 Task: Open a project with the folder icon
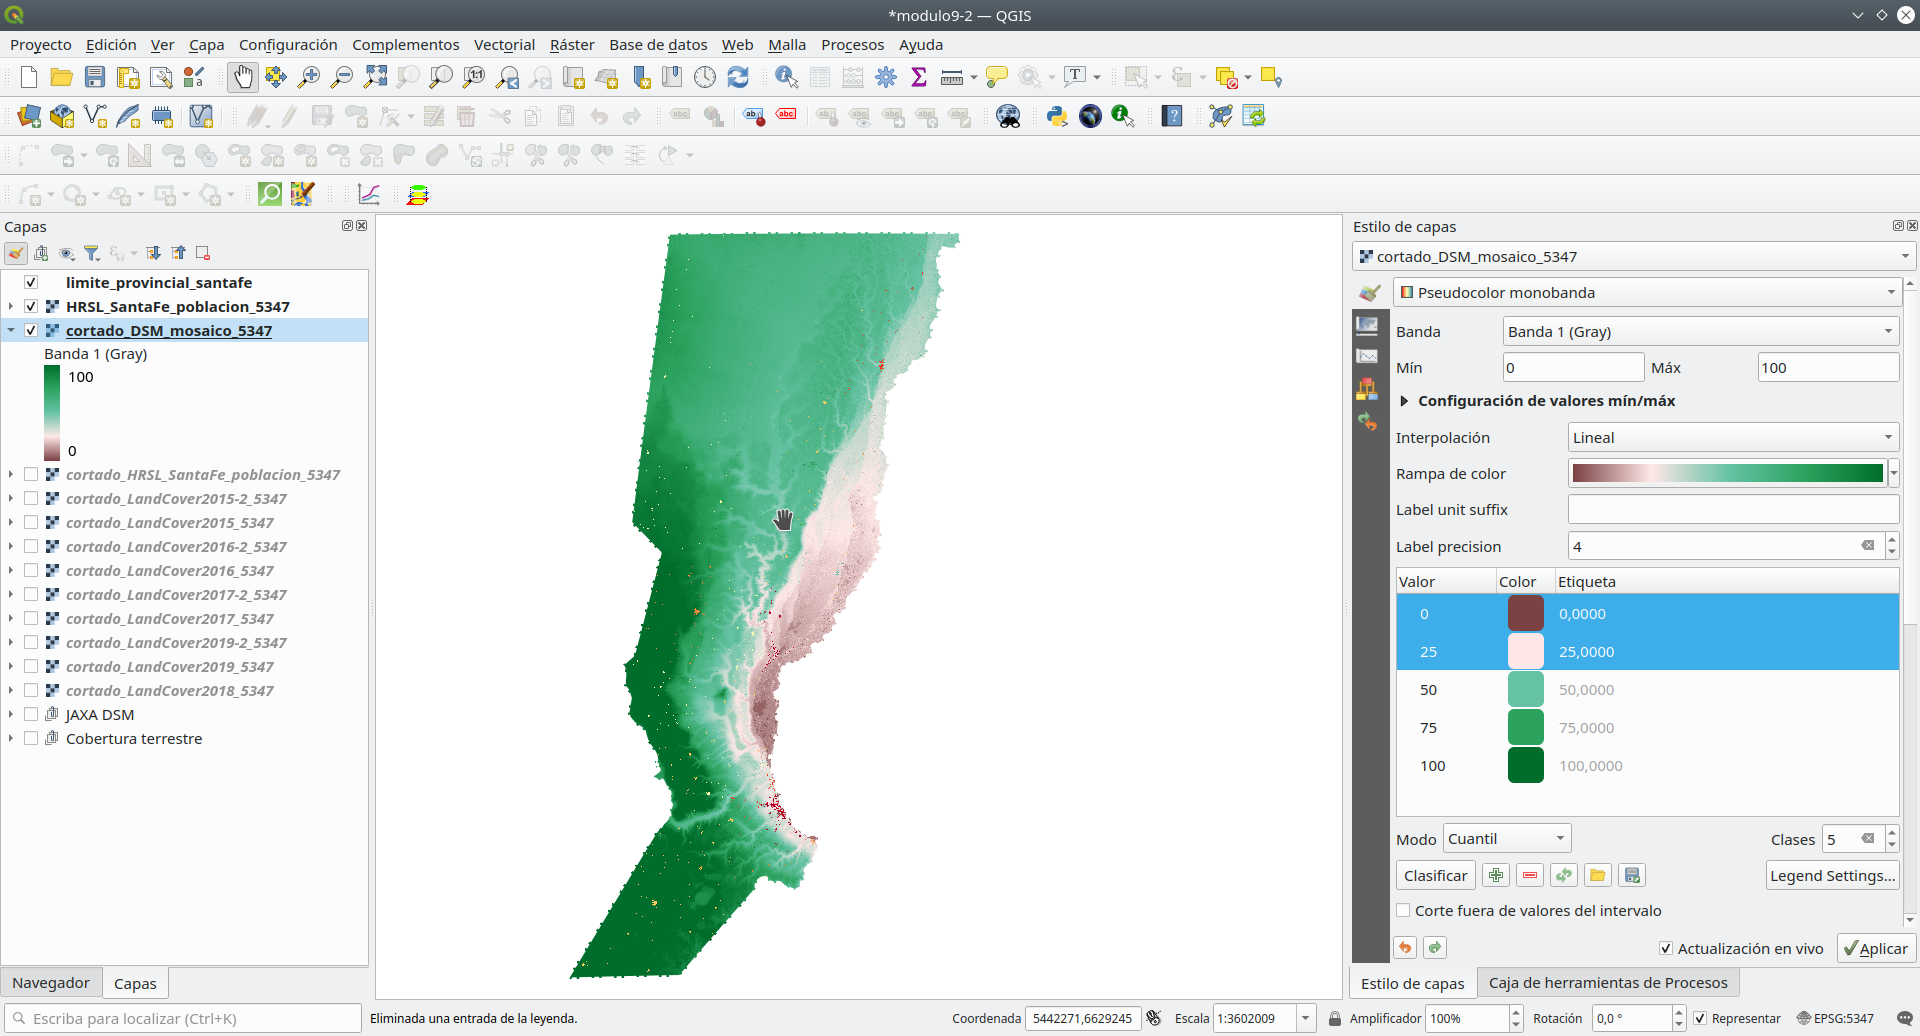point(62,77)
